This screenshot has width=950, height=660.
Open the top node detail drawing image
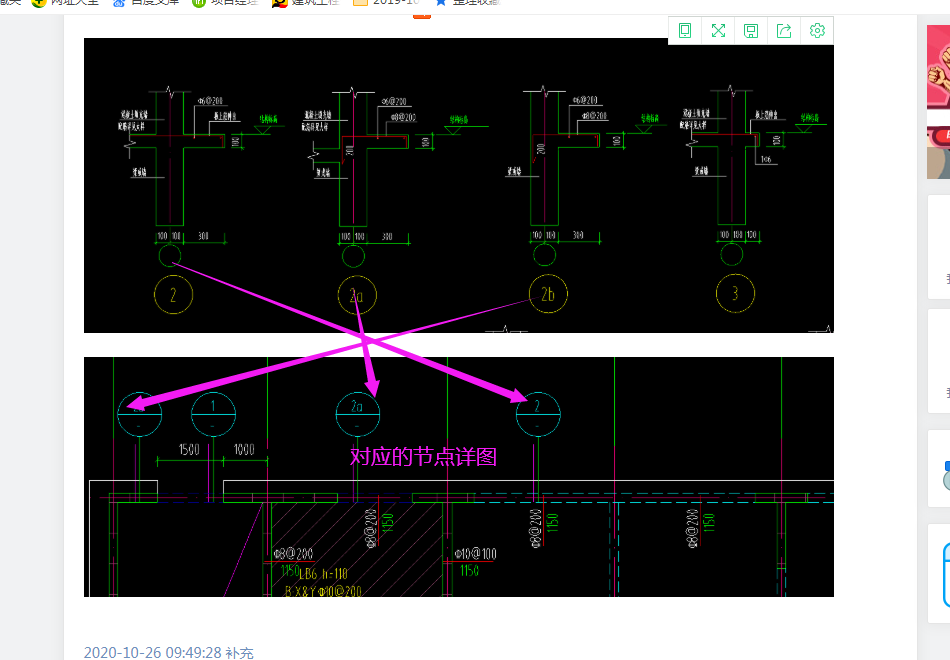point(459,185)
